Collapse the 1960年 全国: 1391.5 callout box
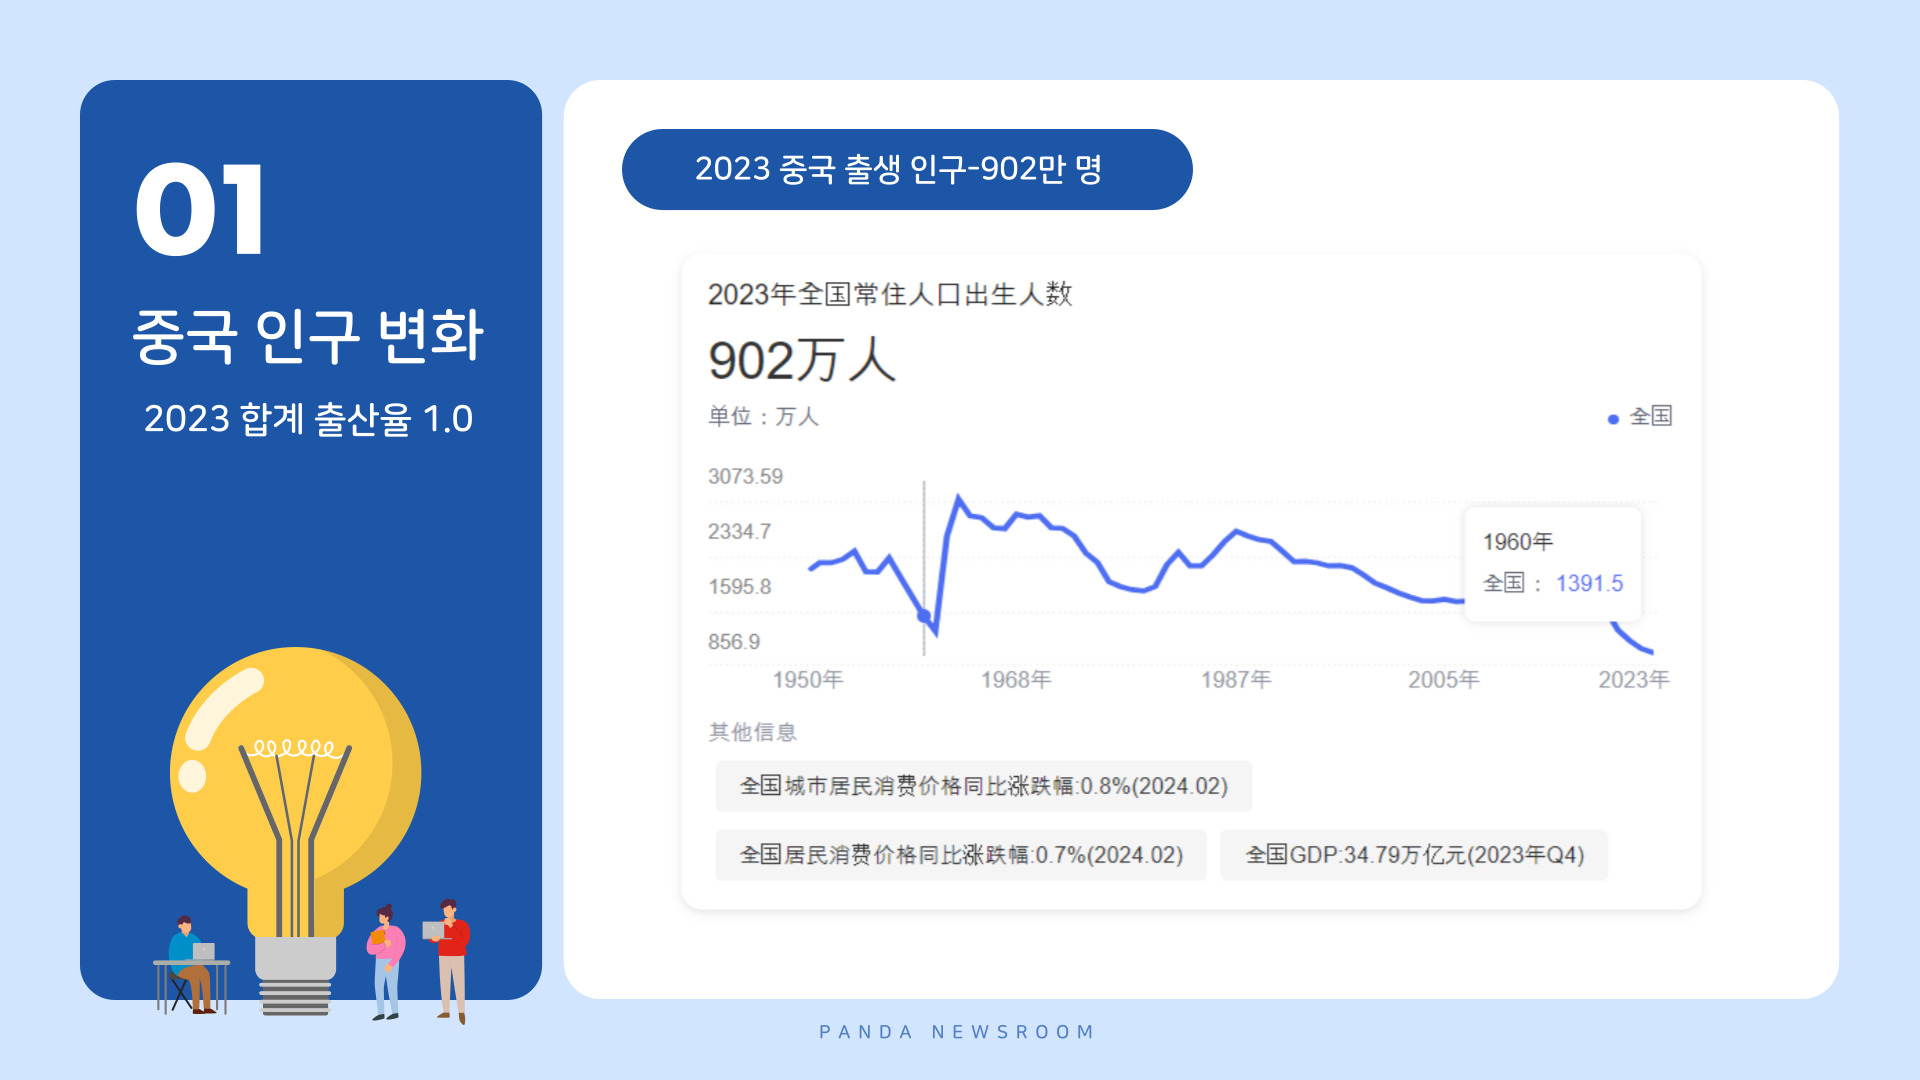 point(1552,565)
